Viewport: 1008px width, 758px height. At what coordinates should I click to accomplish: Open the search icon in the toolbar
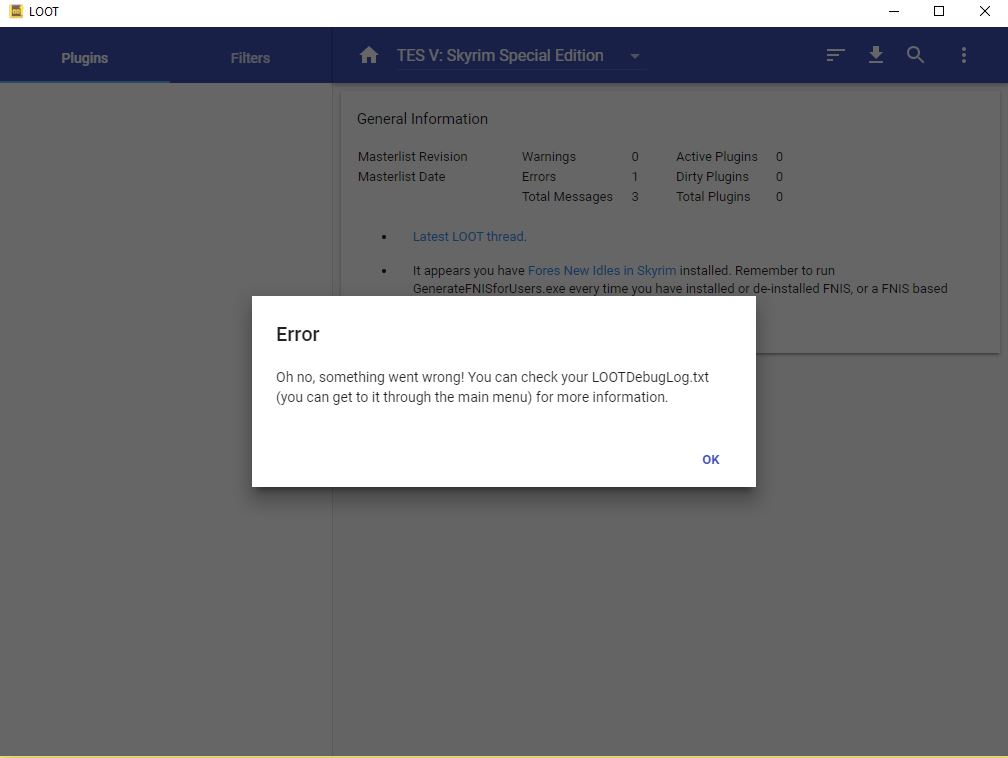coord(915,55)
